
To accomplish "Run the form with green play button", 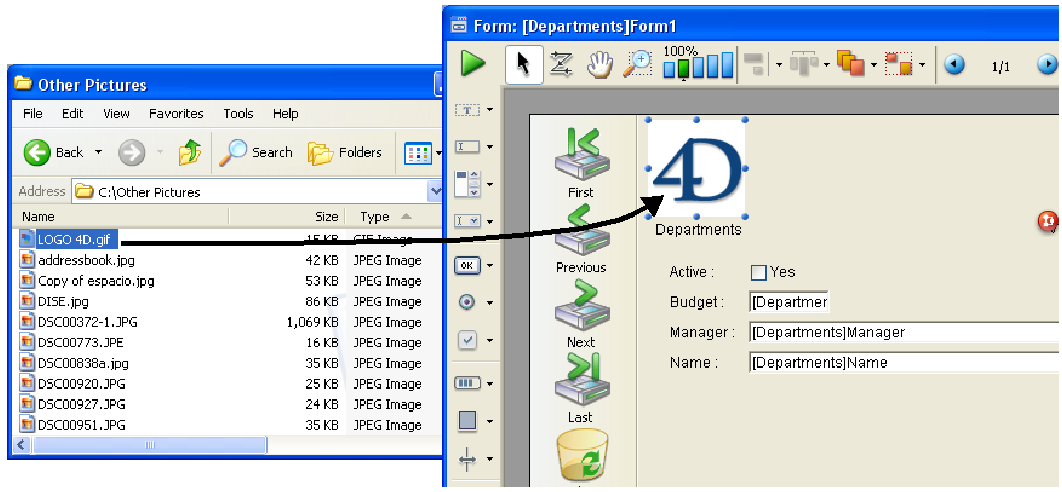I will [x=473, y=63].
